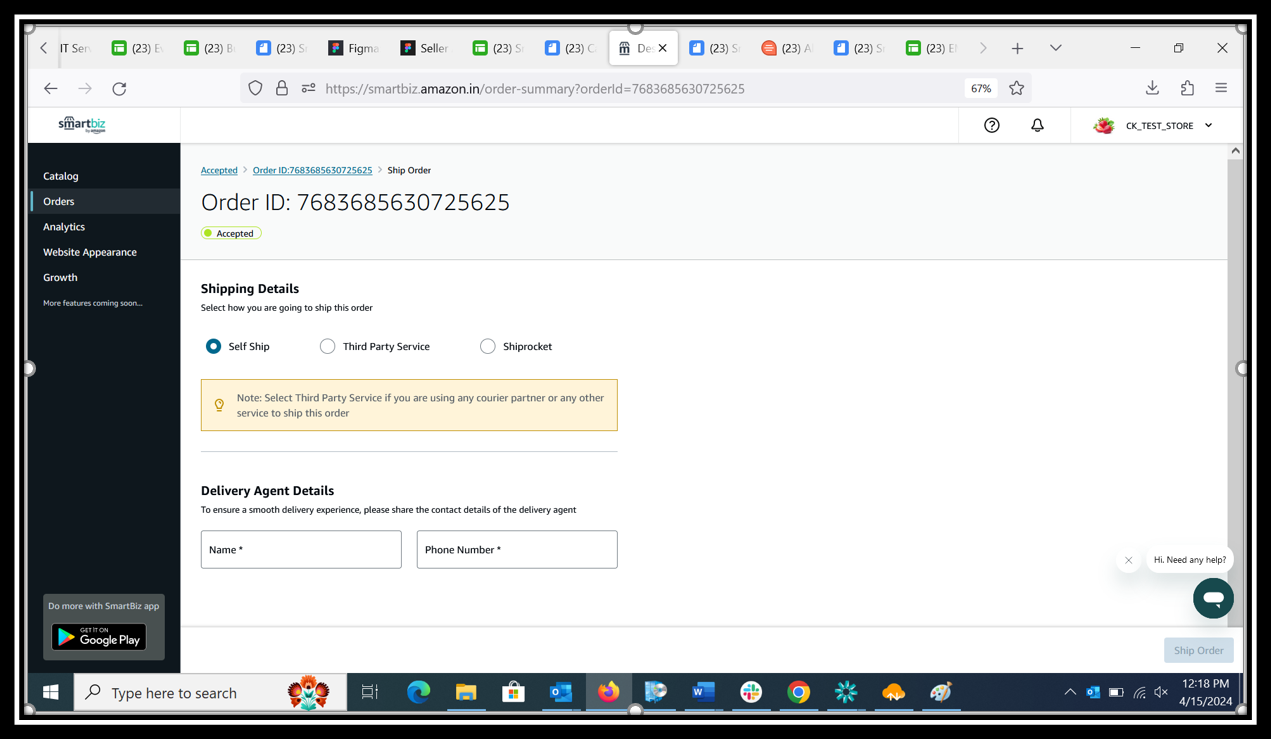Click the Order ID breadcrumb link
1271x739 pixels.
(x=312, y=170)
